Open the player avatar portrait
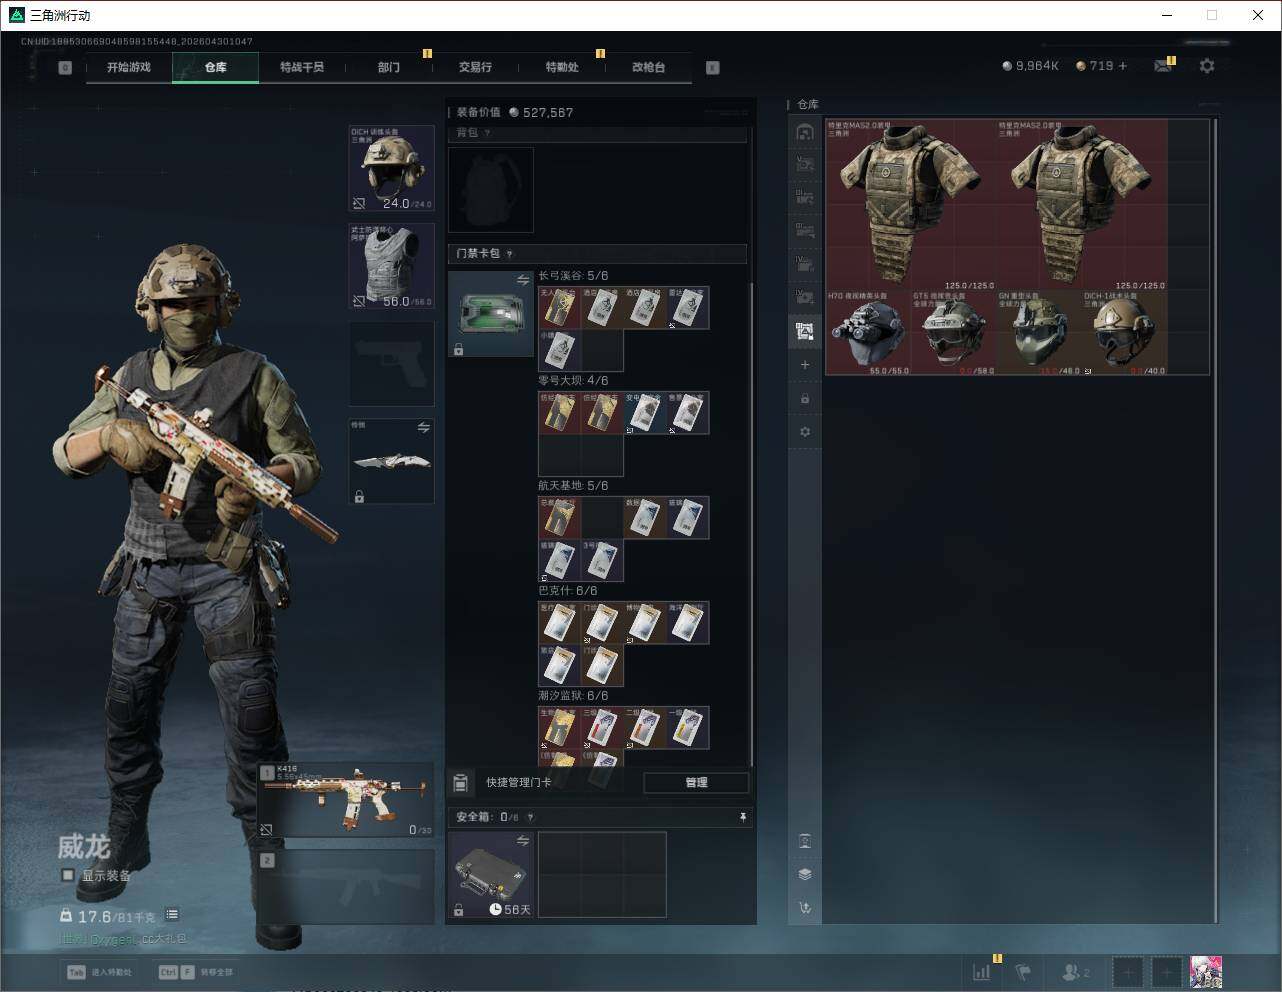 tap(1206, 971)
